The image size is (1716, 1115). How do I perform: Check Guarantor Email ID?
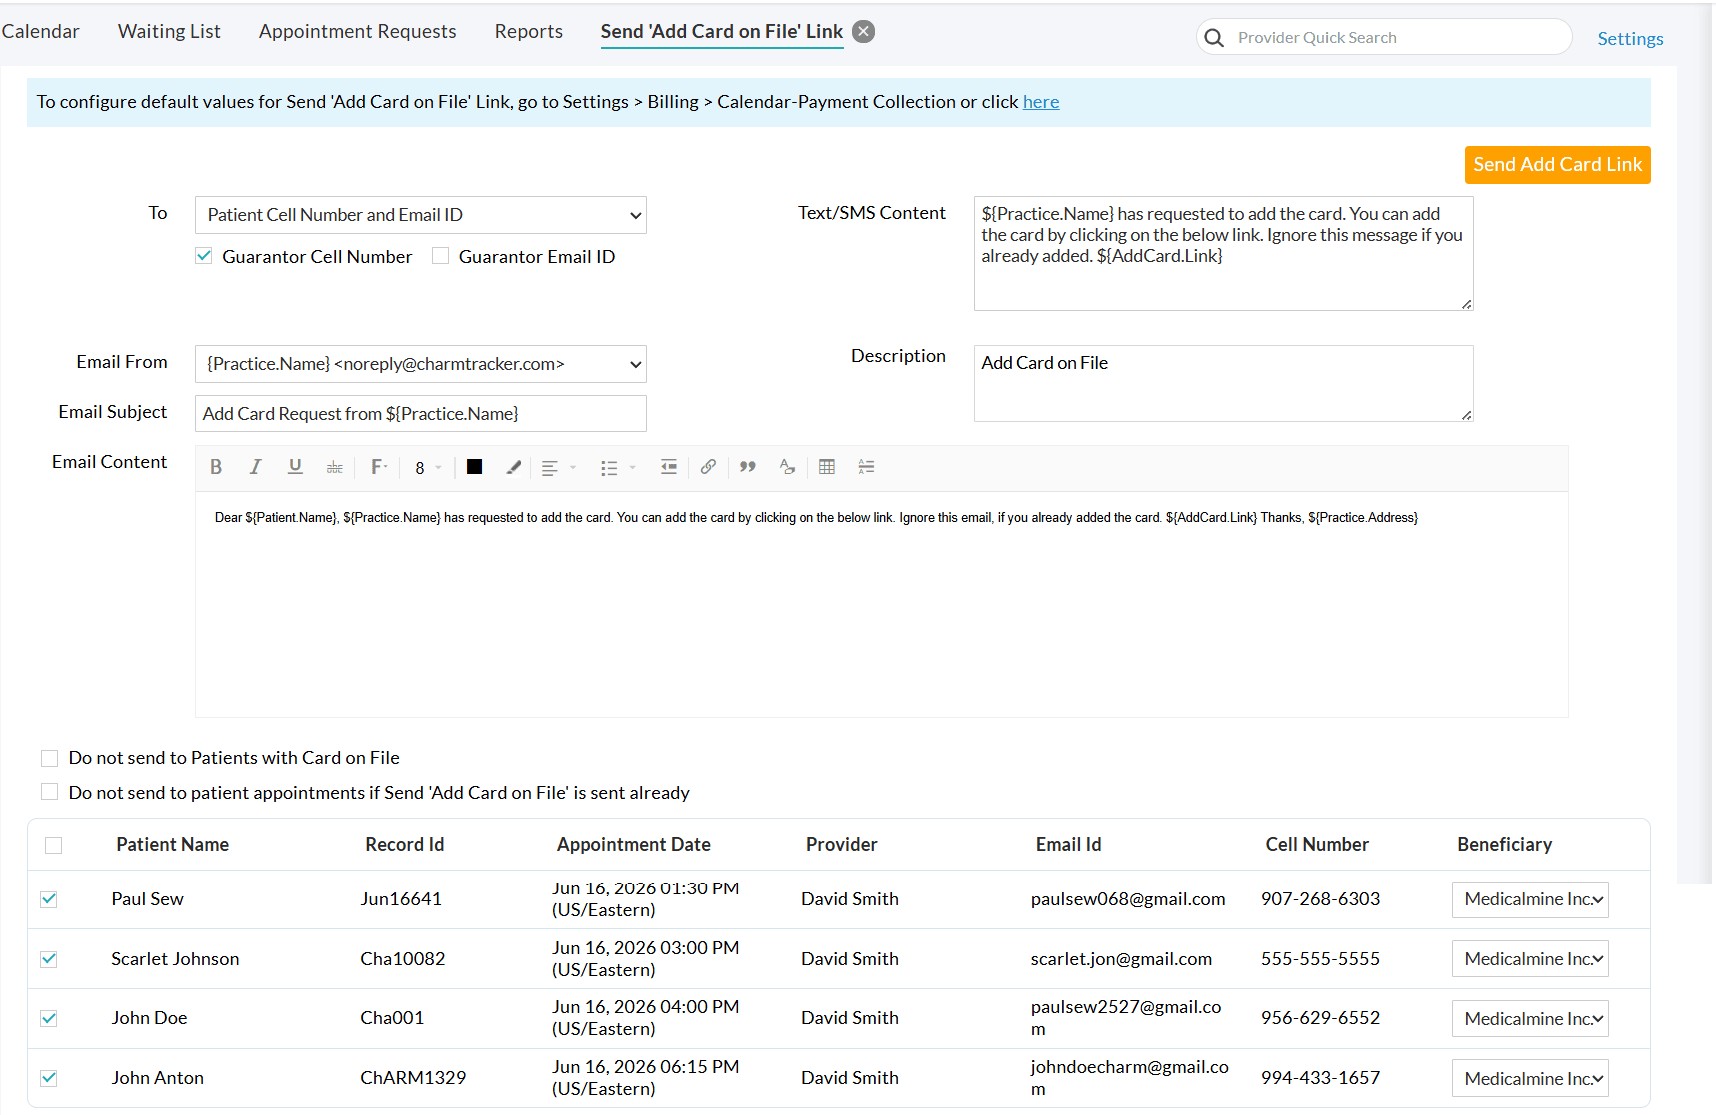(x=440, y=256)
